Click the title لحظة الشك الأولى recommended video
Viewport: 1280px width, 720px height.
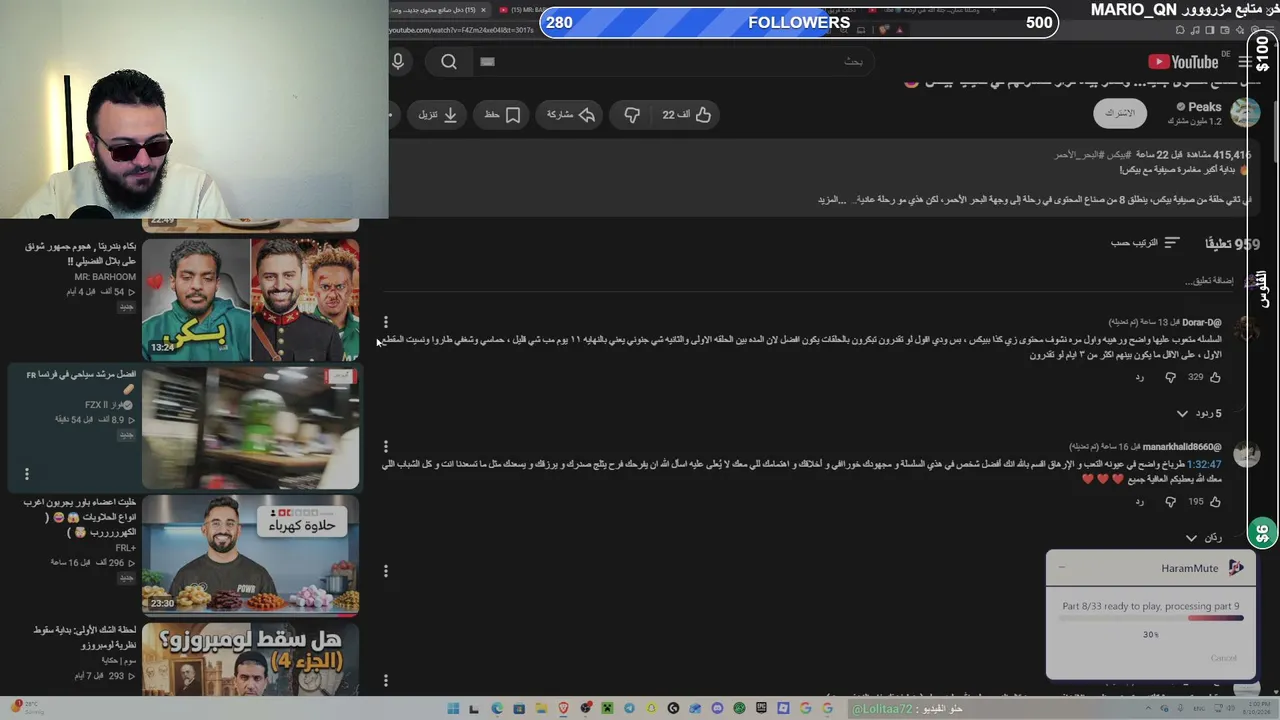(x=84, y=637)
